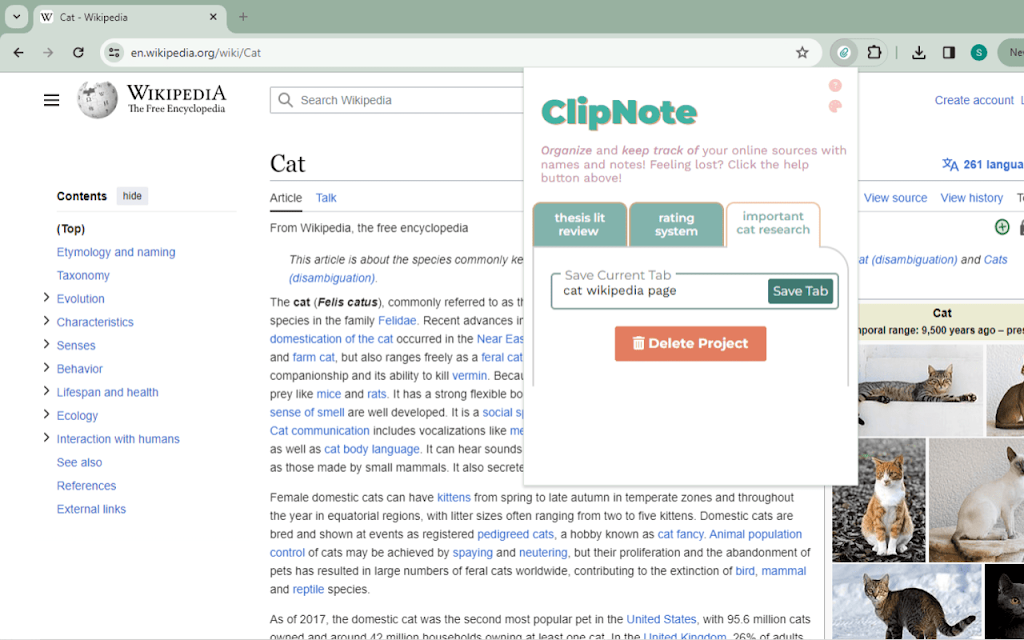
Task: Open the Felidae link
Action: pyautogui.click(x=397, y=321)
